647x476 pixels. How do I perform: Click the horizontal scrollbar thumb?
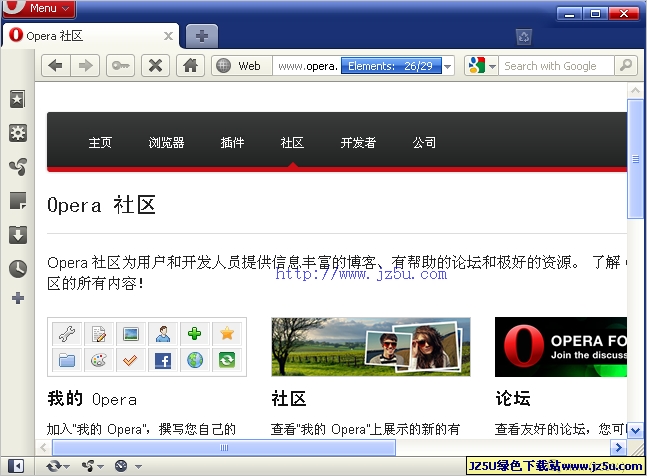[x=224, y=448]
